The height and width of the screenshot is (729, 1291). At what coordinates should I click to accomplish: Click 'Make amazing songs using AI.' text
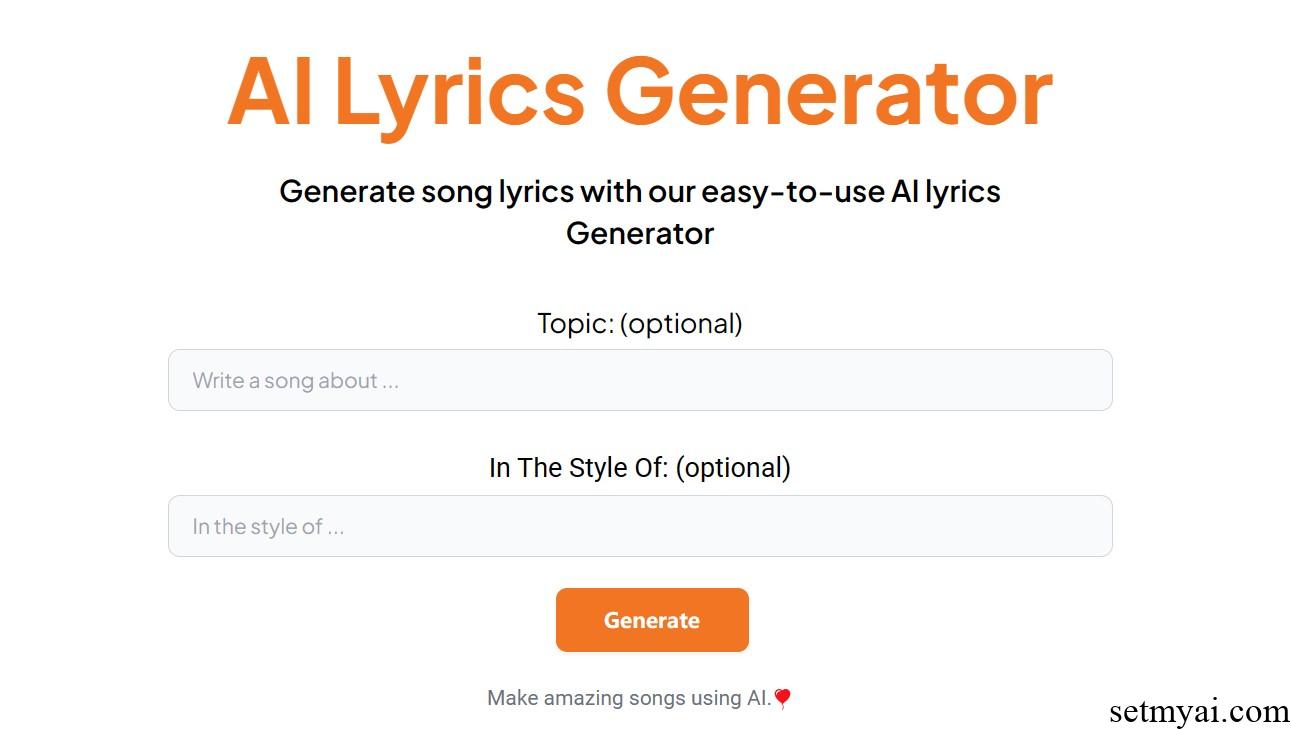pyautogui.click(x=629, y=698)
